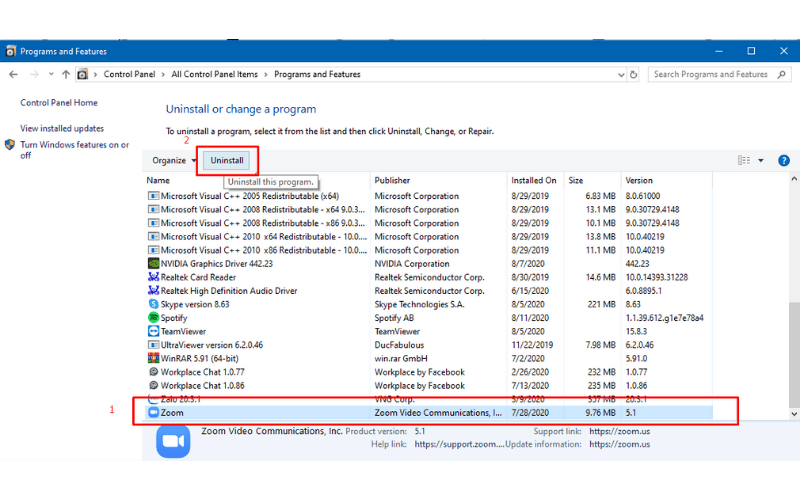The width and height of the screenshot is (800, 500).
Task: Click the NVIDIA Graphics Driver icon
Action: 153,264
